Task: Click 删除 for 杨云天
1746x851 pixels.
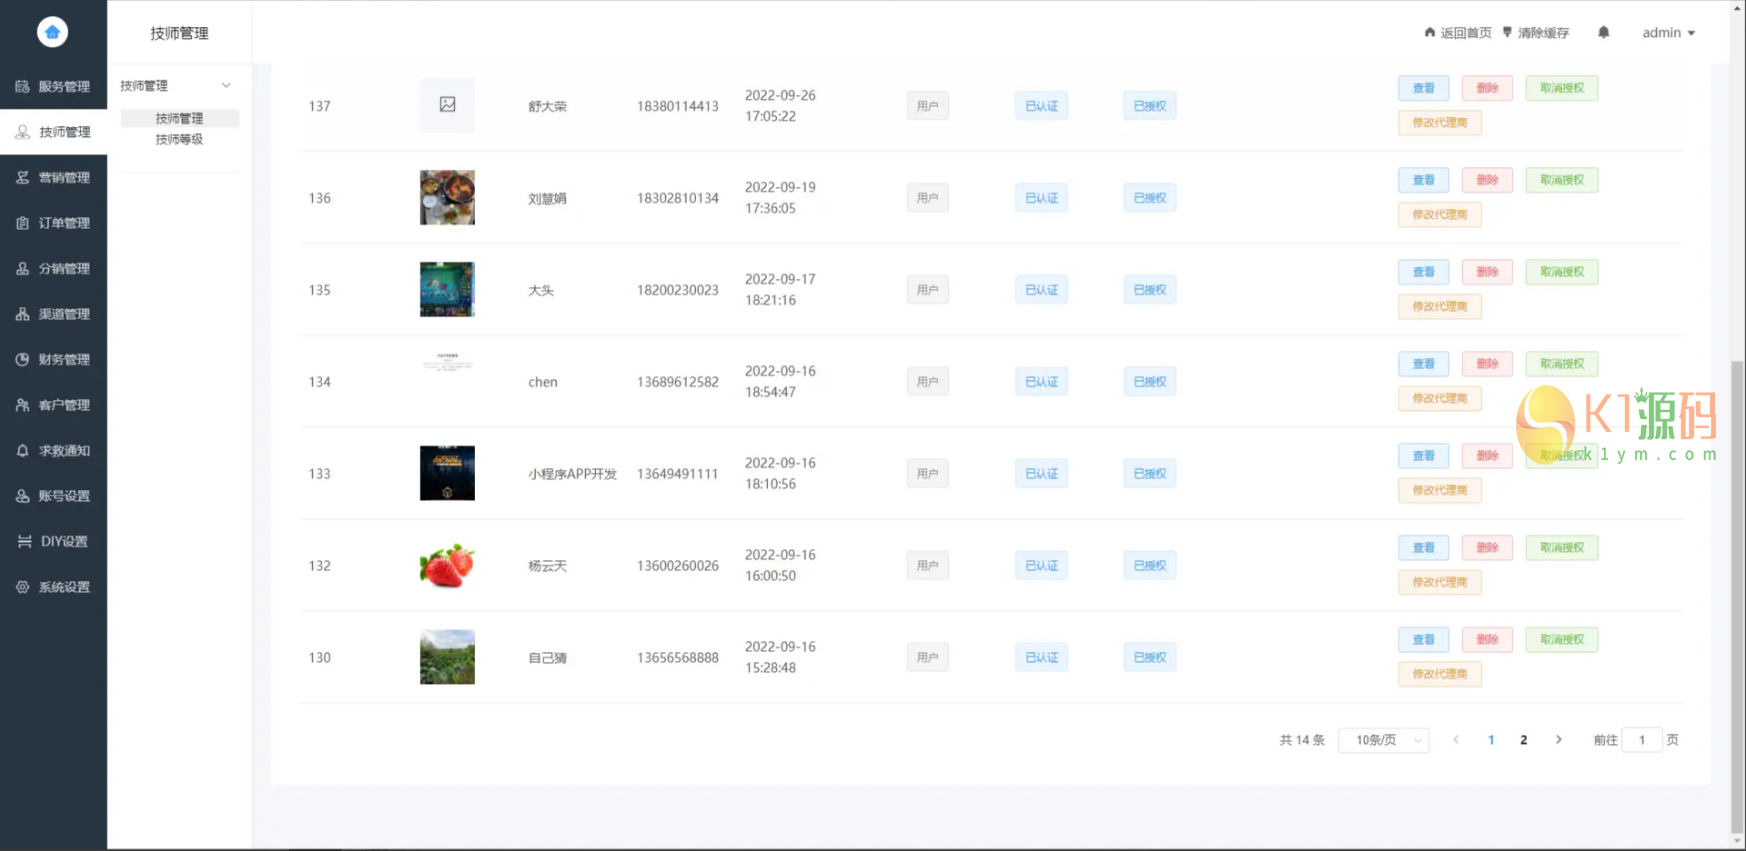Action: (x=1487, y=548)
